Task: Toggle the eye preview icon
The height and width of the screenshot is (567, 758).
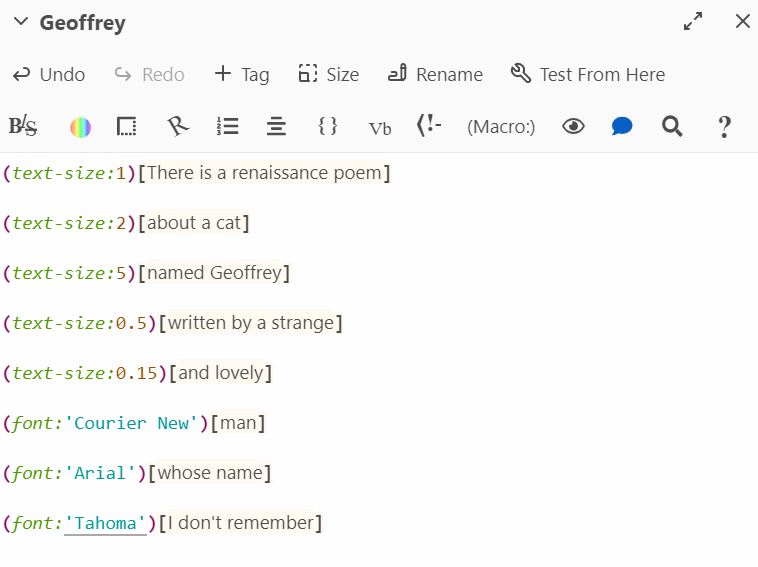Action: (573, 127)
